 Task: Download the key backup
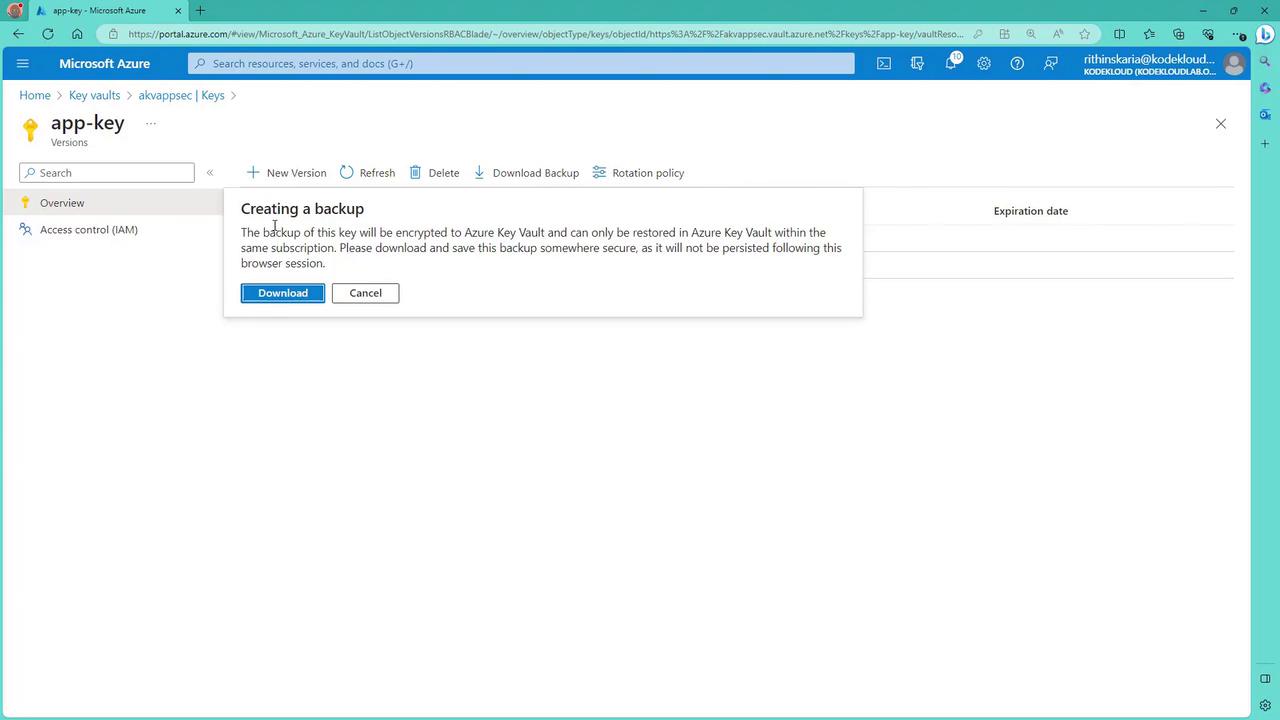pyautogui.click(x=283, y=293)
